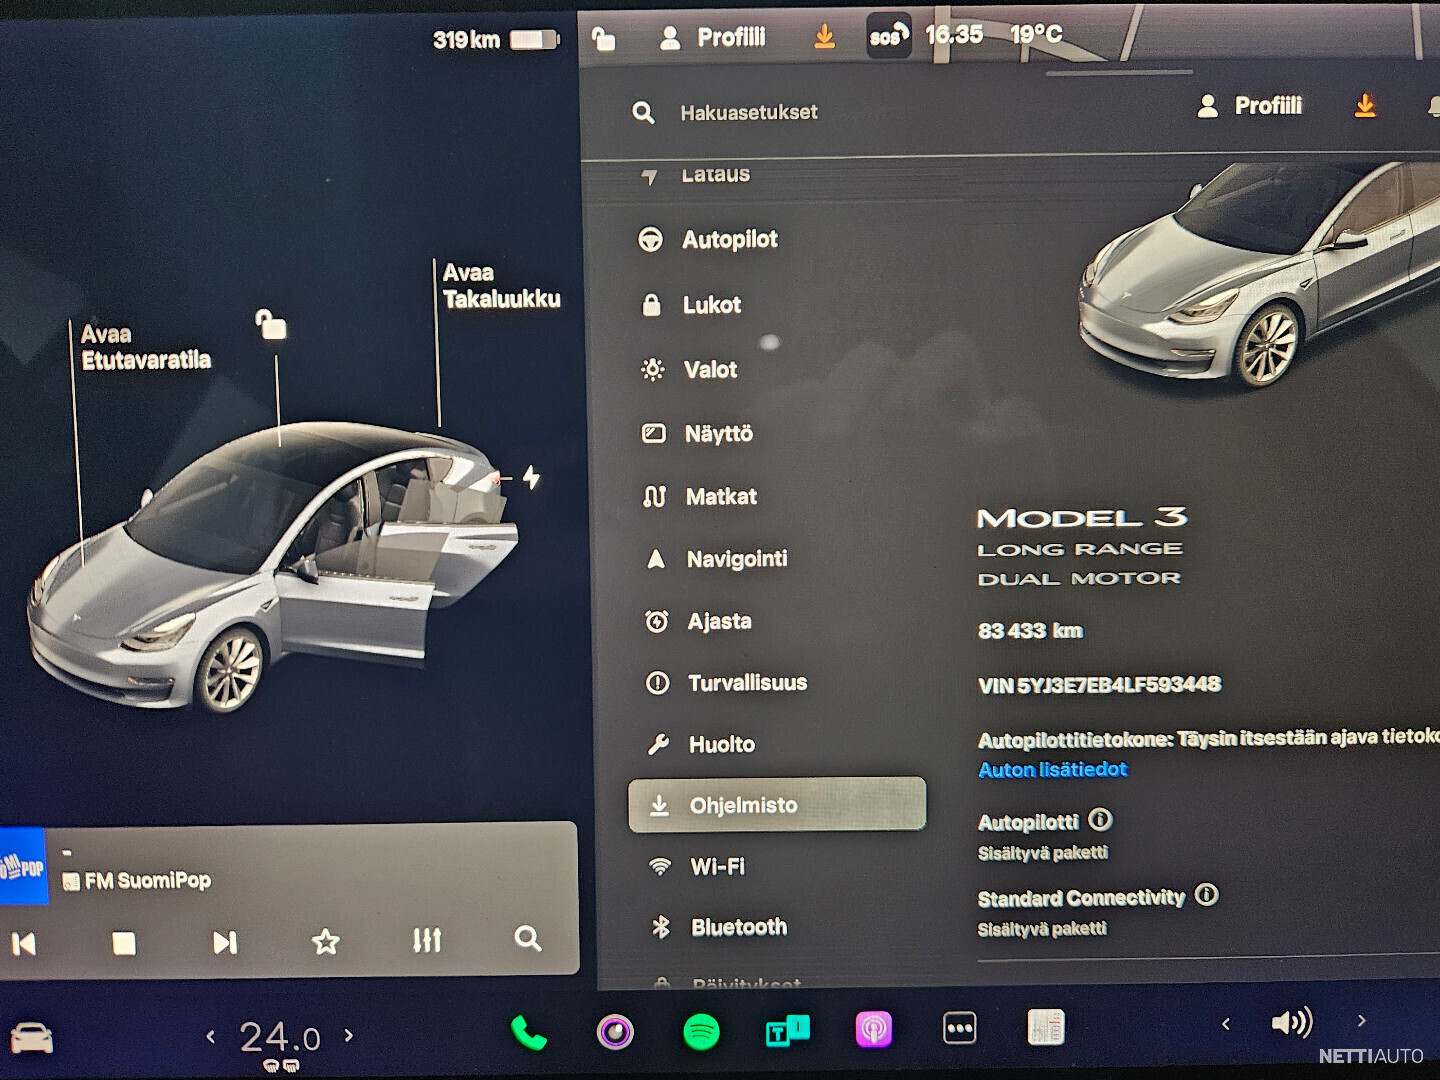Open the audio equalizer settings icon
This screenshot has width=1440, height=1080.
[x=427, y=940]
